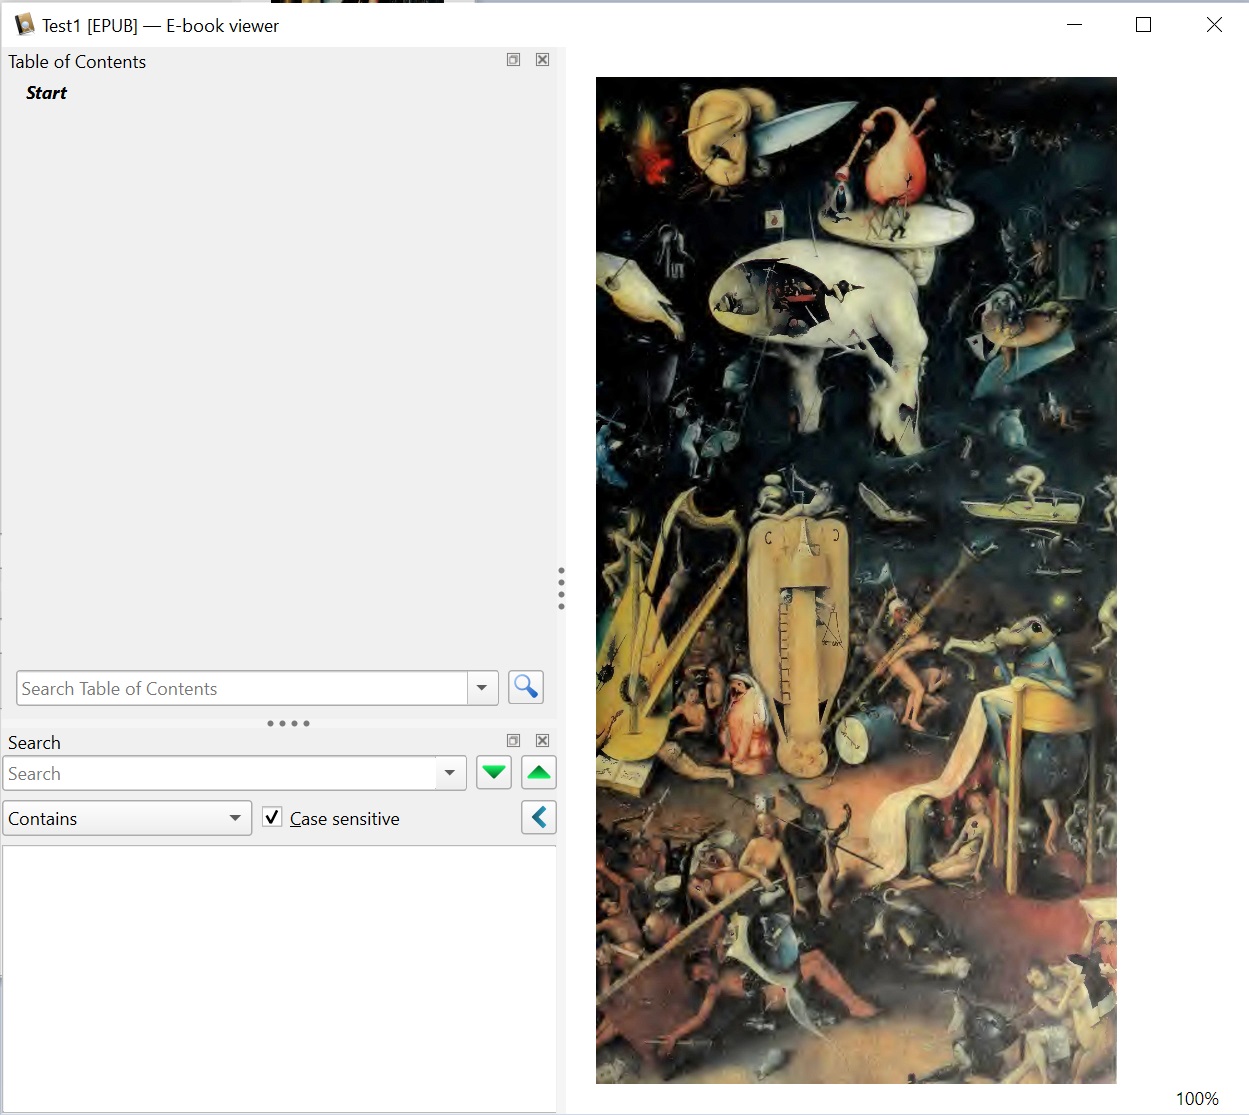The width and height of the screenshot is (1249, 1115).
Task: Expand the Search history dropdown arrow
Action: coord(450,773)
